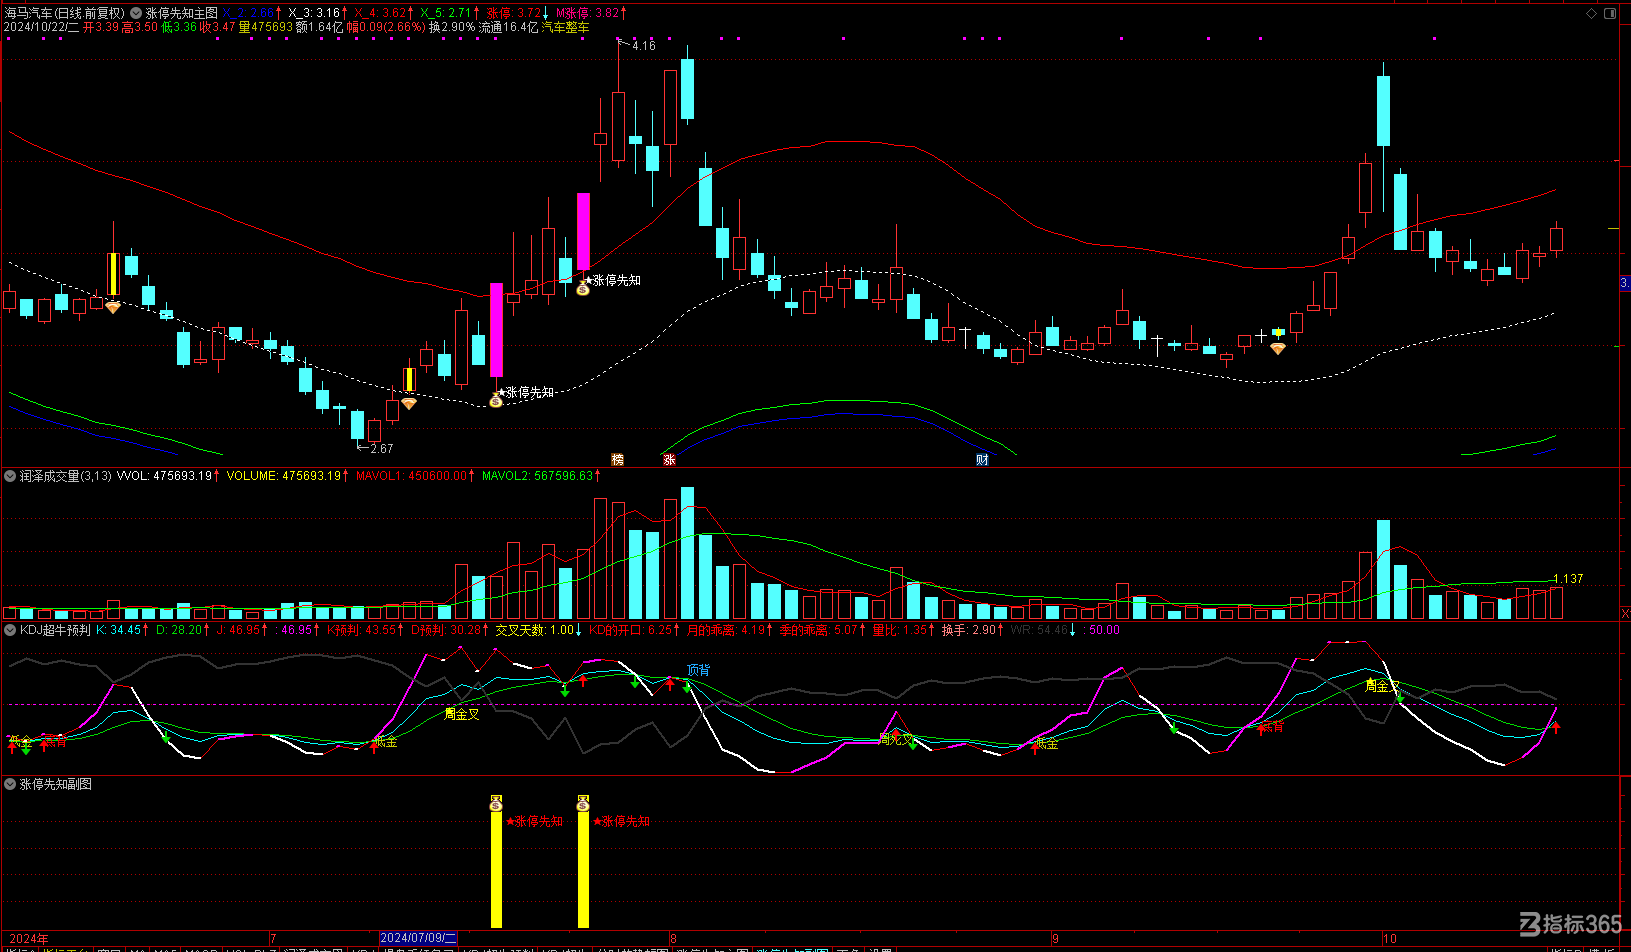1631x952 pixels.
Task: Click the tallest cyan candle in October
Action: (x=1383, y=111)
